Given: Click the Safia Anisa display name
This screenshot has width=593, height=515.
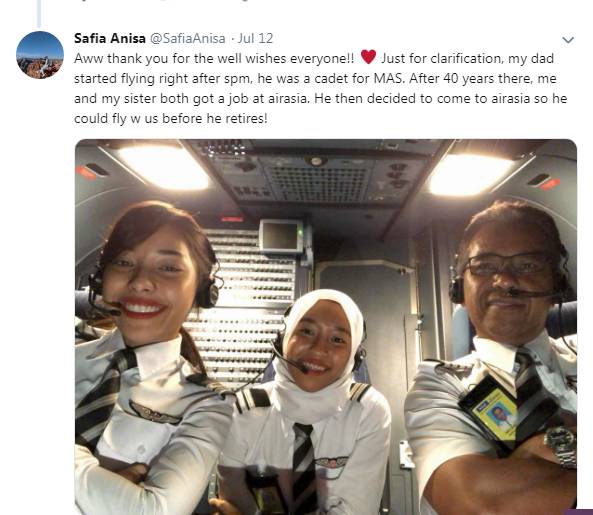Looking at the screenshot, I should pos(110,38).
